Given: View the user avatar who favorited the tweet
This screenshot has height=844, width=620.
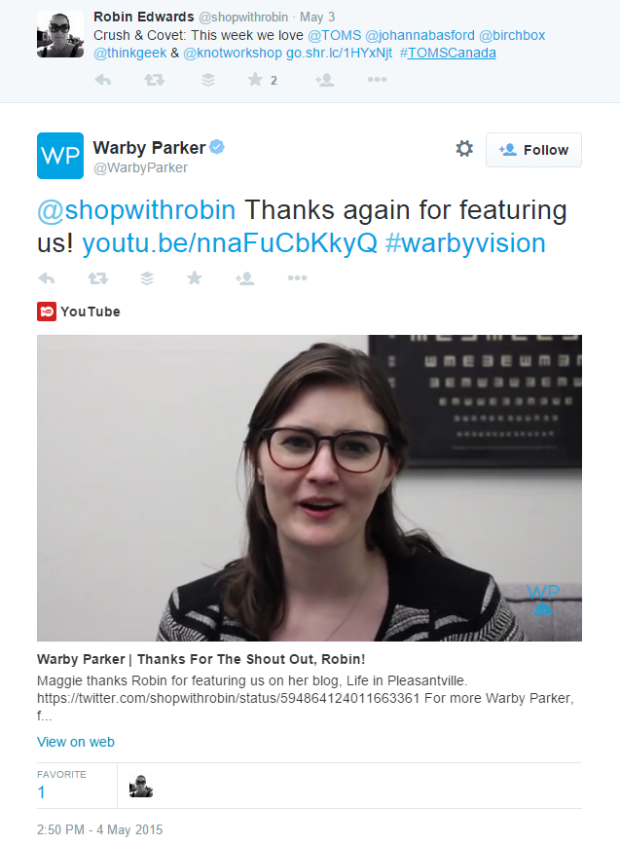Looking at the screenshot, I should tap(141, 786).
